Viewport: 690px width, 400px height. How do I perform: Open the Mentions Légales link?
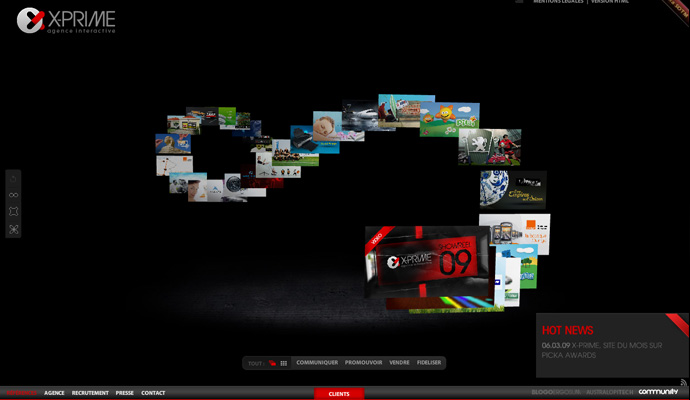coord(558,2)
